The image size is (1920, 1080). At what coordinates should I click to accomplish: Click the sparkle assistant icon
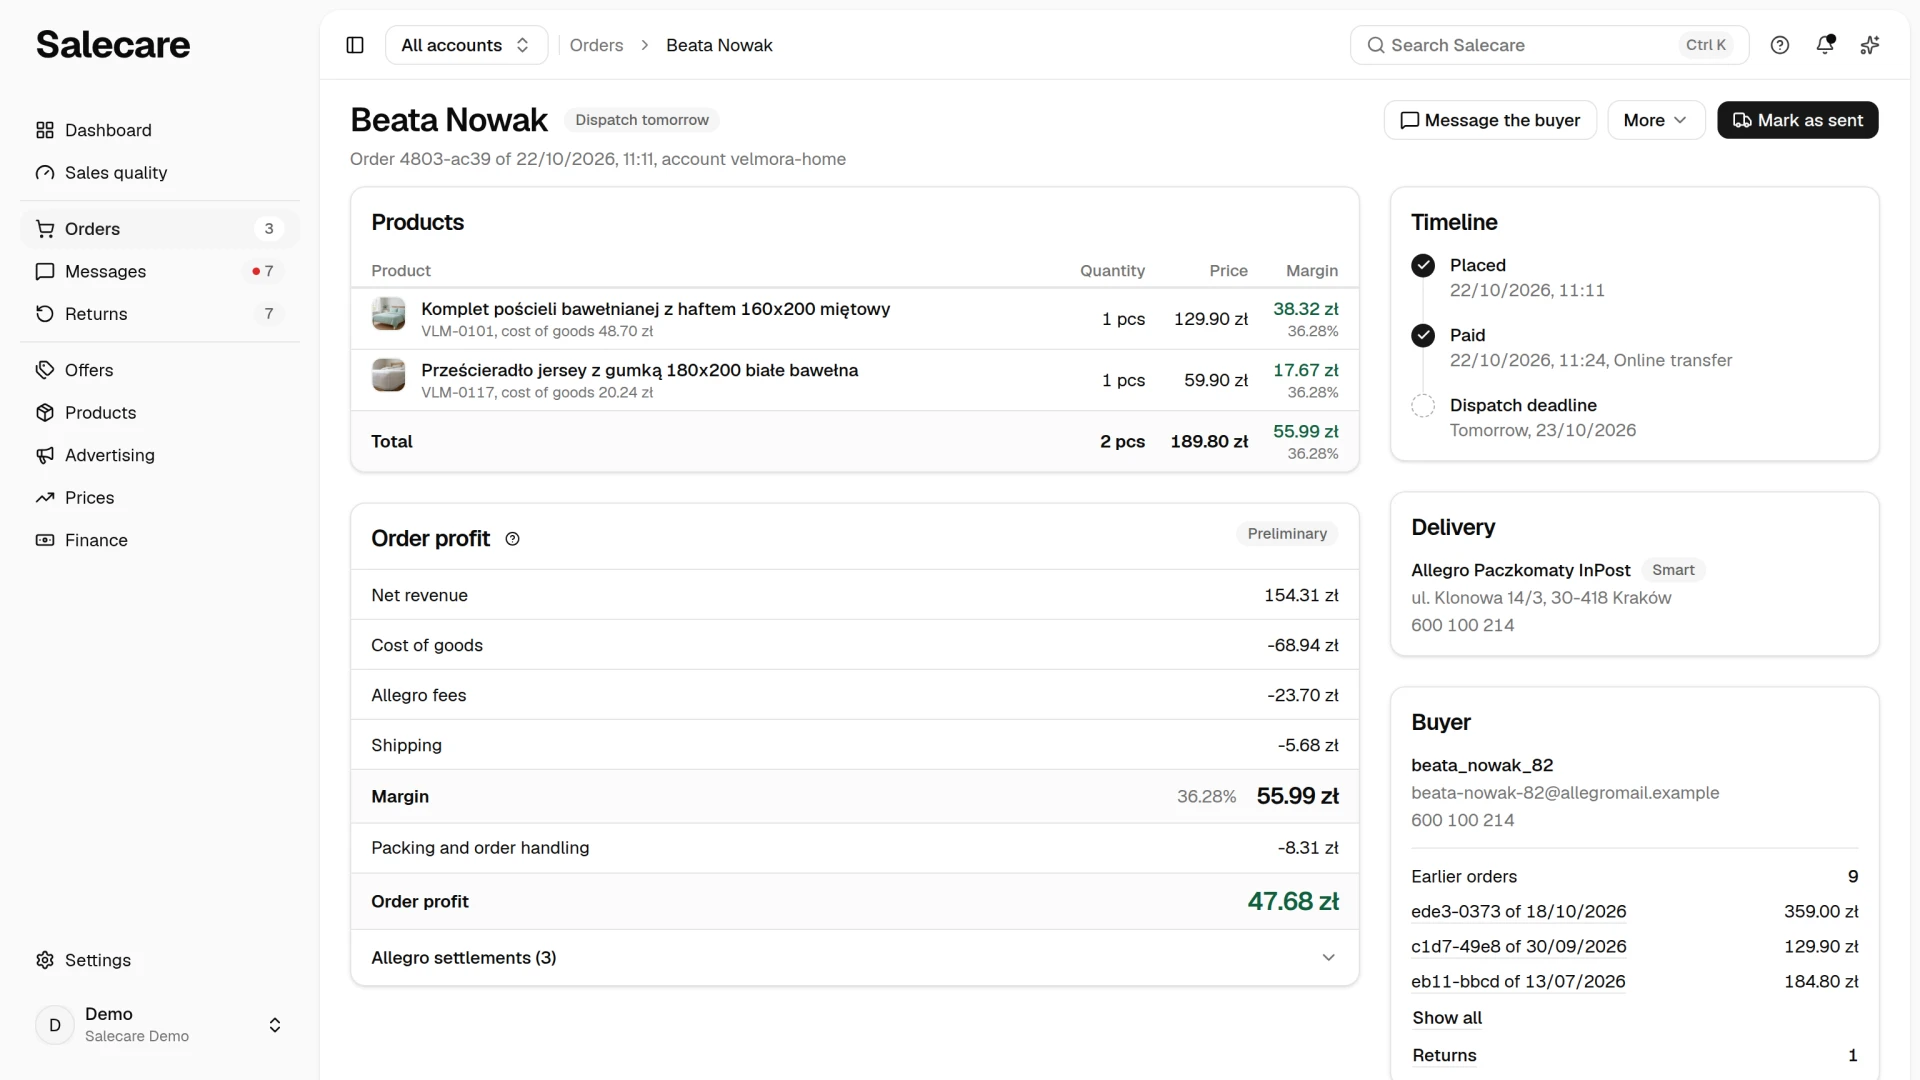click(x=1870, y=45)
